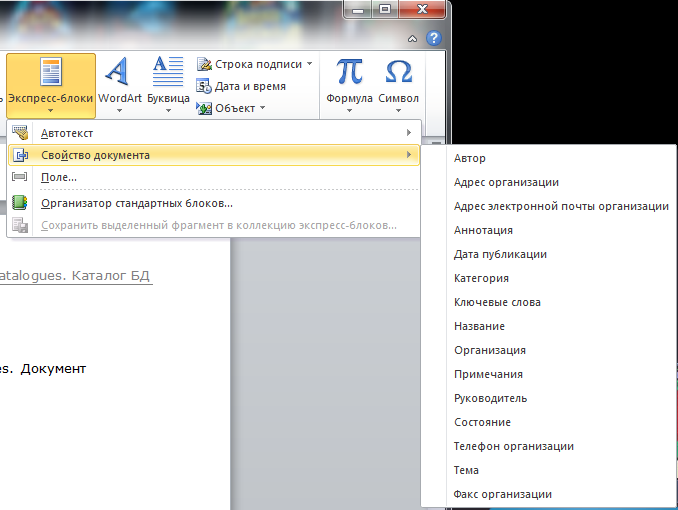Click the Строка подписи icon
The image size is (678, 510).
tap(204, 64)
